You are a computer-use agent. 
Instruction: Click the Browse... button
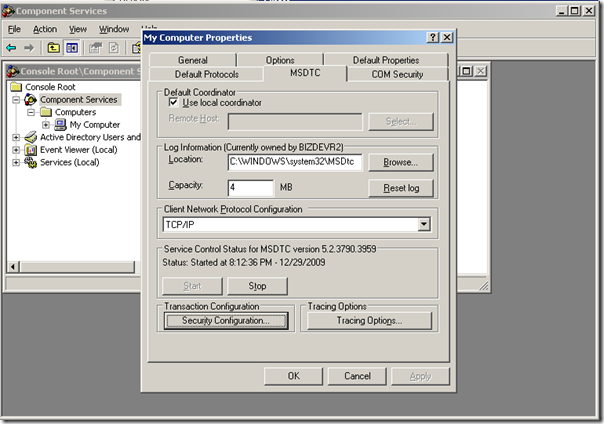point(401,163)
